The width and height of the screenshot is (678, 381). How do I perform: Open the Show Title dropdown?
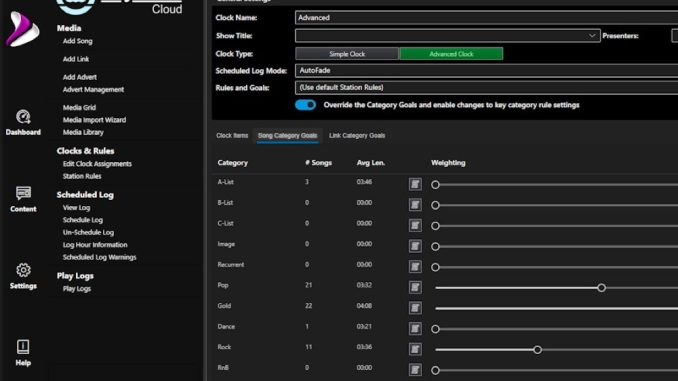(448, 35)
